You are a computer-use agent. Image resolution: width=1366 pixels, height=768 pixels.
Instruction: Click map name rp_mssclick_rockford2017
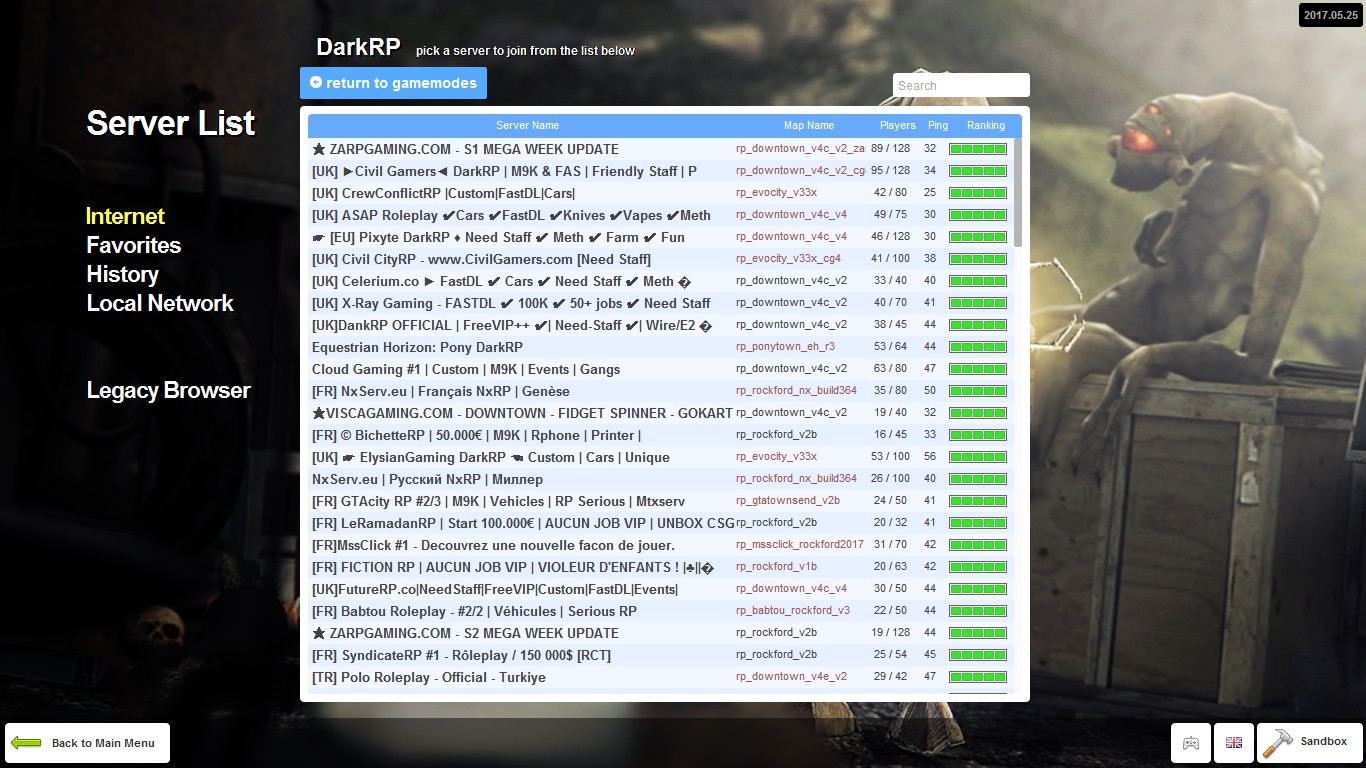[800, 545]
